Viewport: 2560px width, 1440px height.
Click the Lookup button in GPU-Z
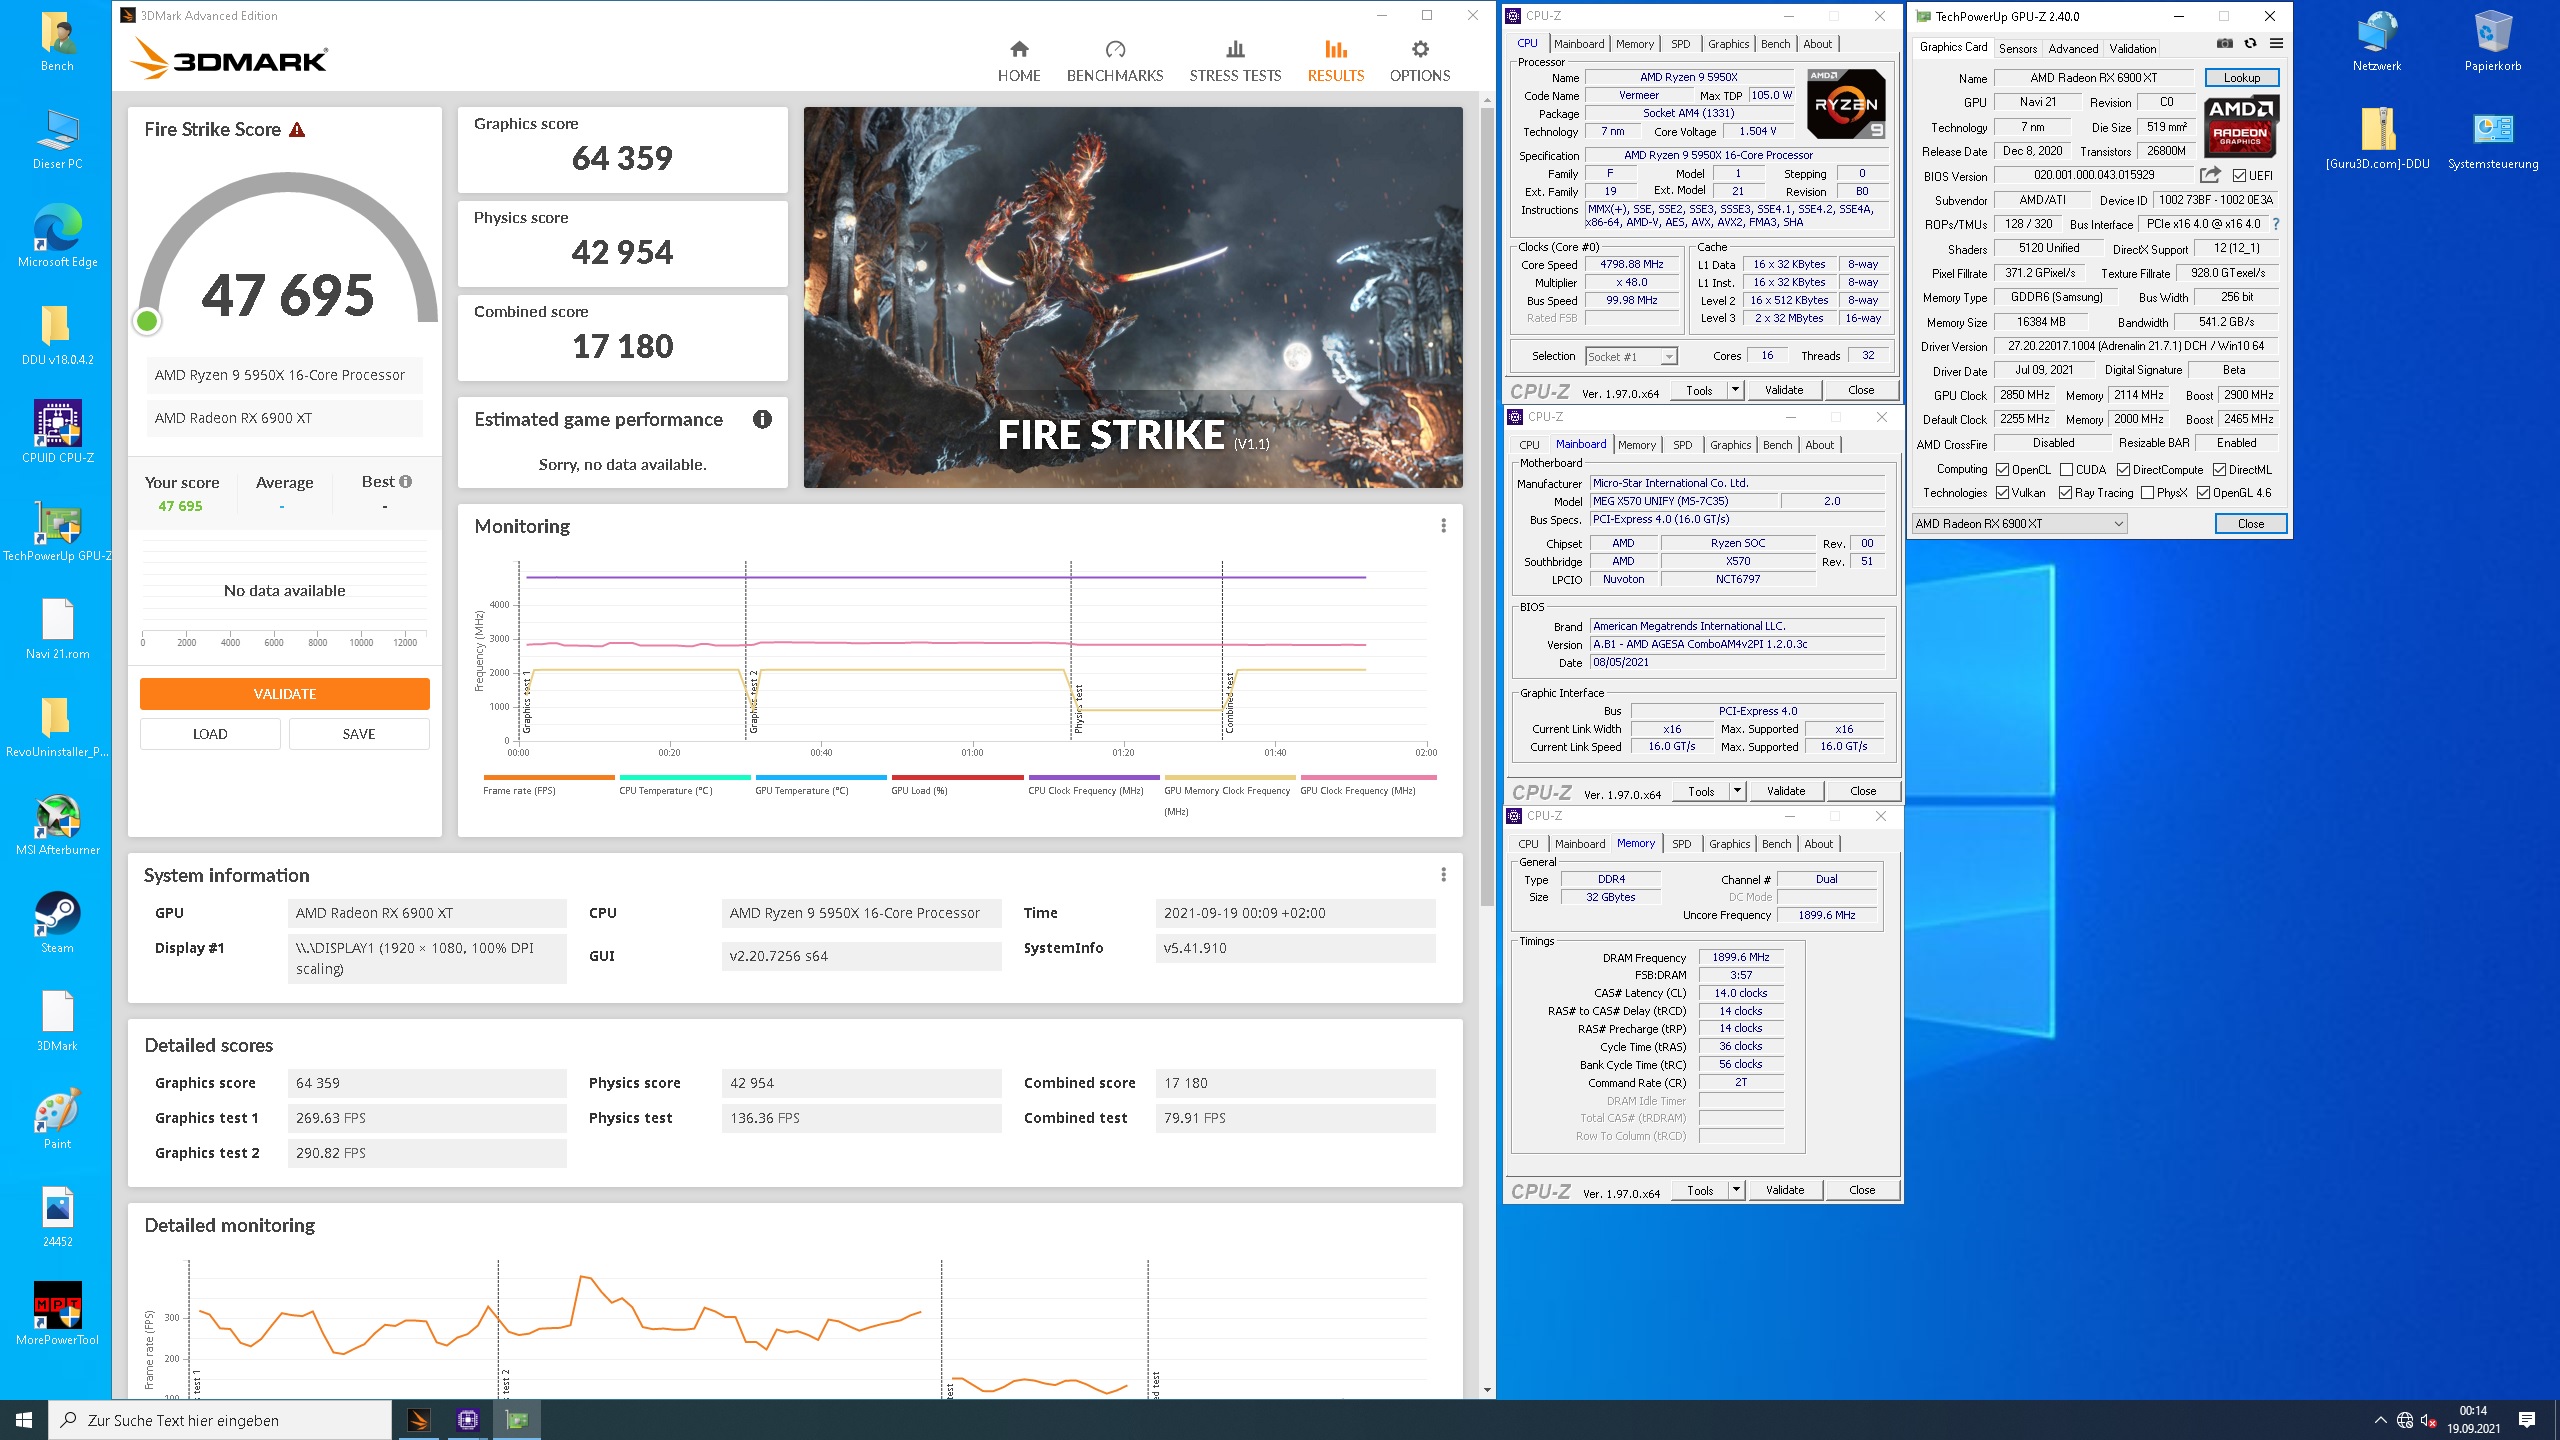(2241, 78)
